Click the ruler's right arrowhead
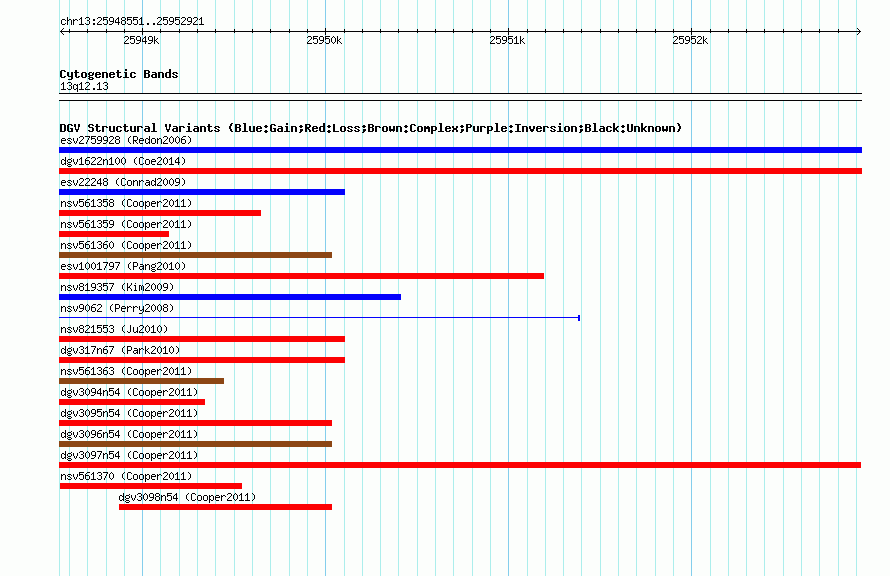The image size is (890, 576). pos(858,32)
